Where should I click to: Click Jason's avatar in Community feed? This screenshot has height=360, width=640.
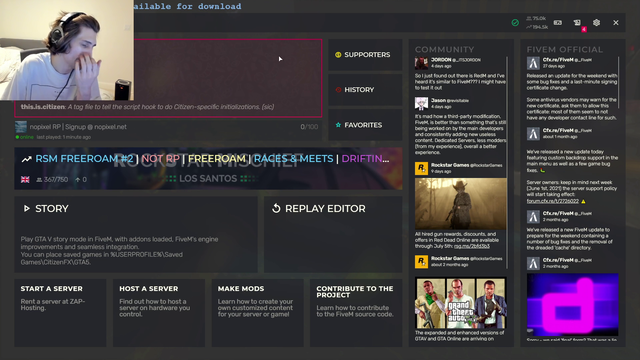tap(421, 104)
